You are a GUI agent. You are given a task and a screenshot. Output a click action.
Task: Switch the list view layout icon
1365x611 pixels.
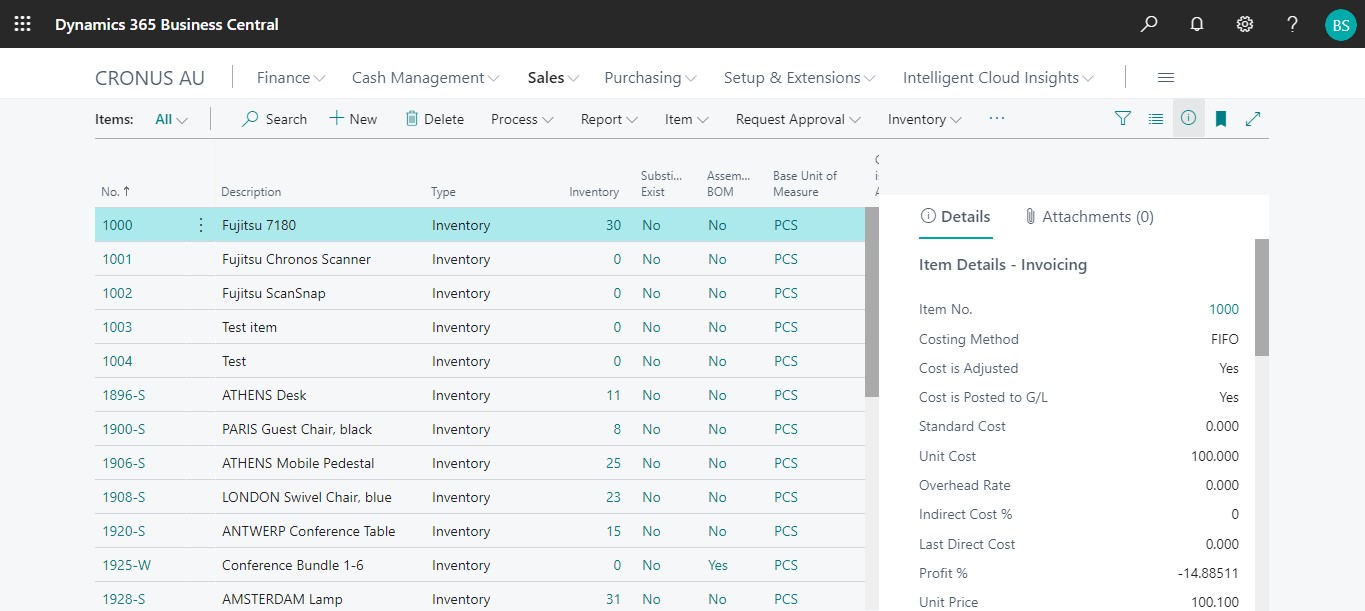point(1156,119)
